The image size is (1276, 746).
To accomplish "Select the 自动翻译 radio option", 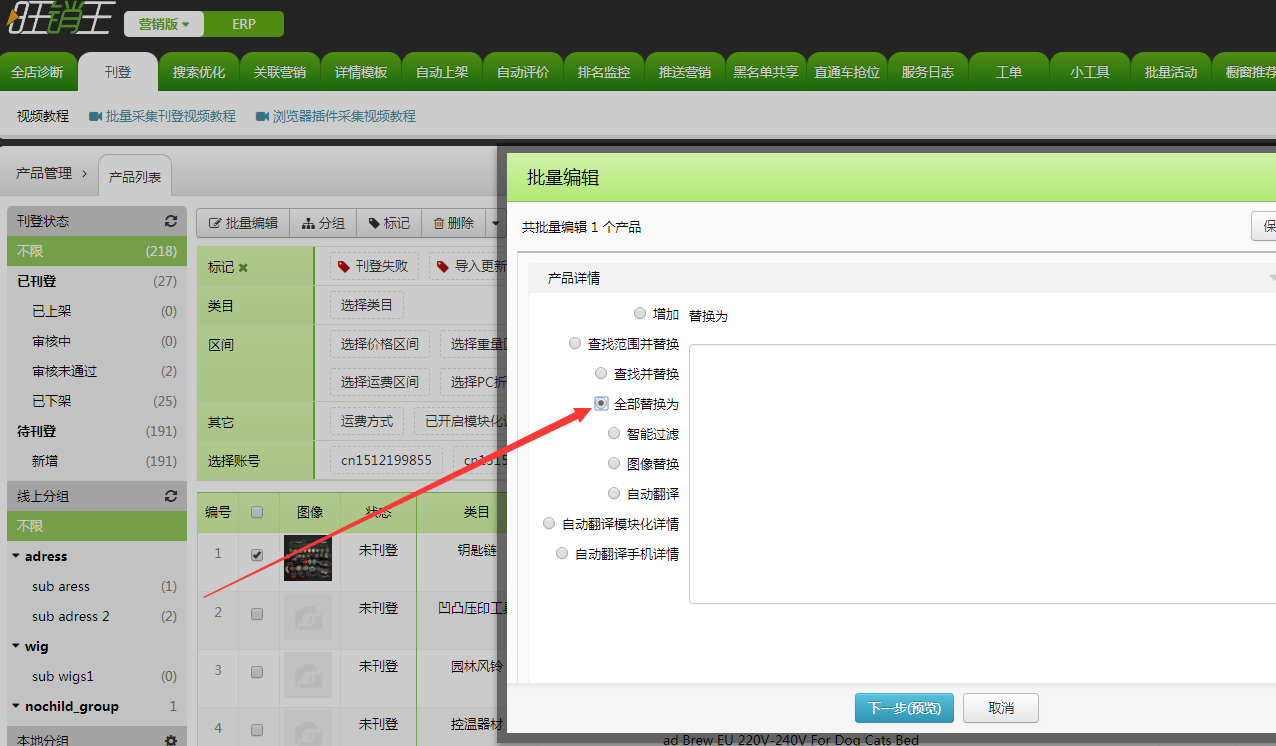I will pos(614,493).
